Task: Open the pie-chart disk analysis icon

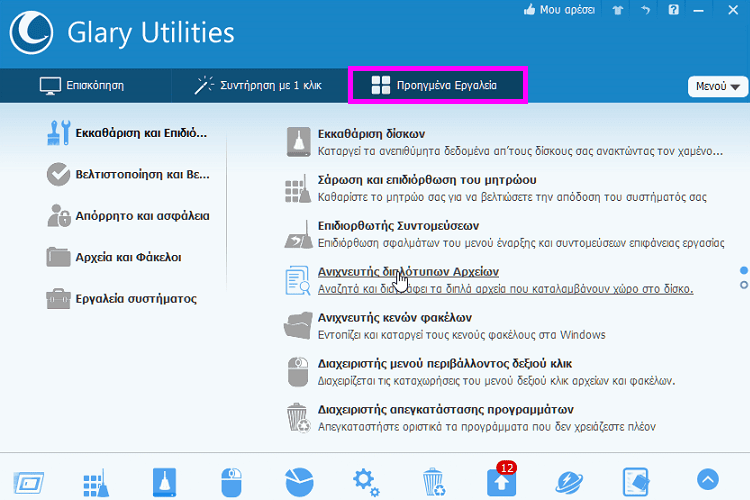Action: (x=299, y=482)
